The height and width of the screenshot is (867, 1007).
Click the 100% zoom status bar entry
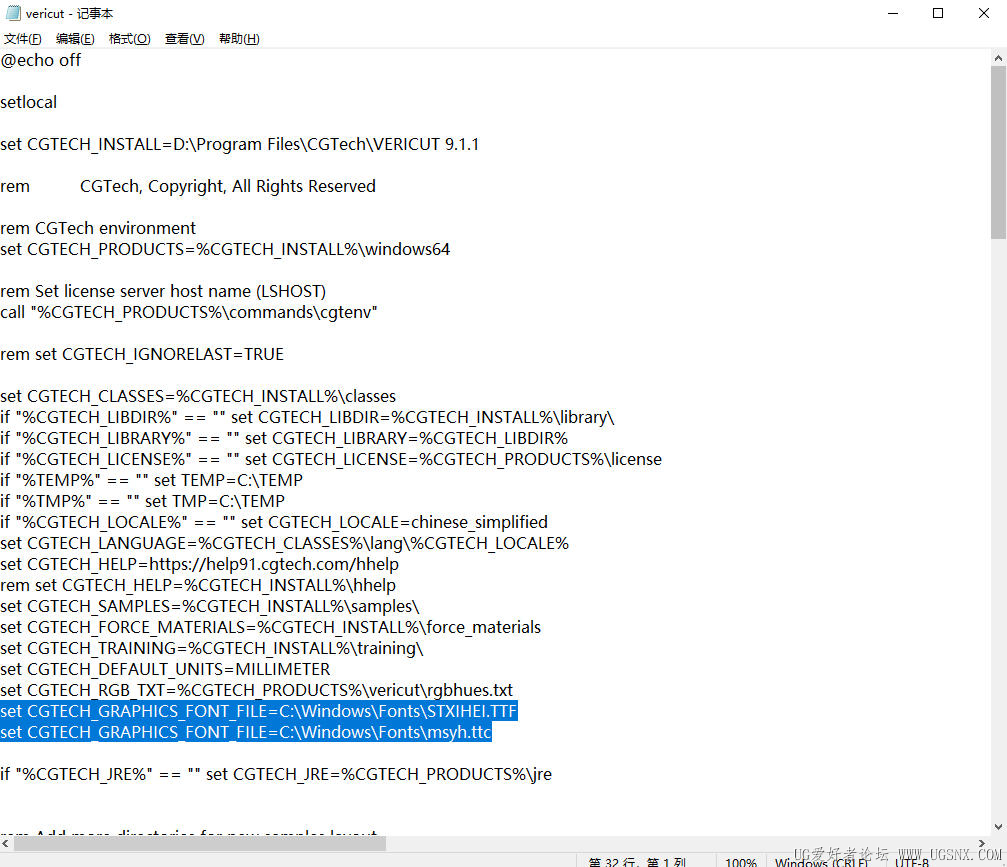[x=740, y=862]
